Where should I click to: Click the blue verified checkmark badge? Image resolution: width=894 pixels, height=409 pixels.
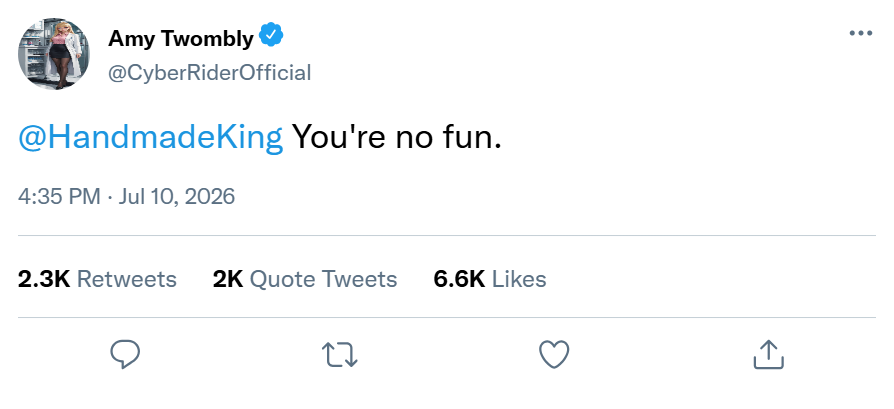tap(271, 35)
